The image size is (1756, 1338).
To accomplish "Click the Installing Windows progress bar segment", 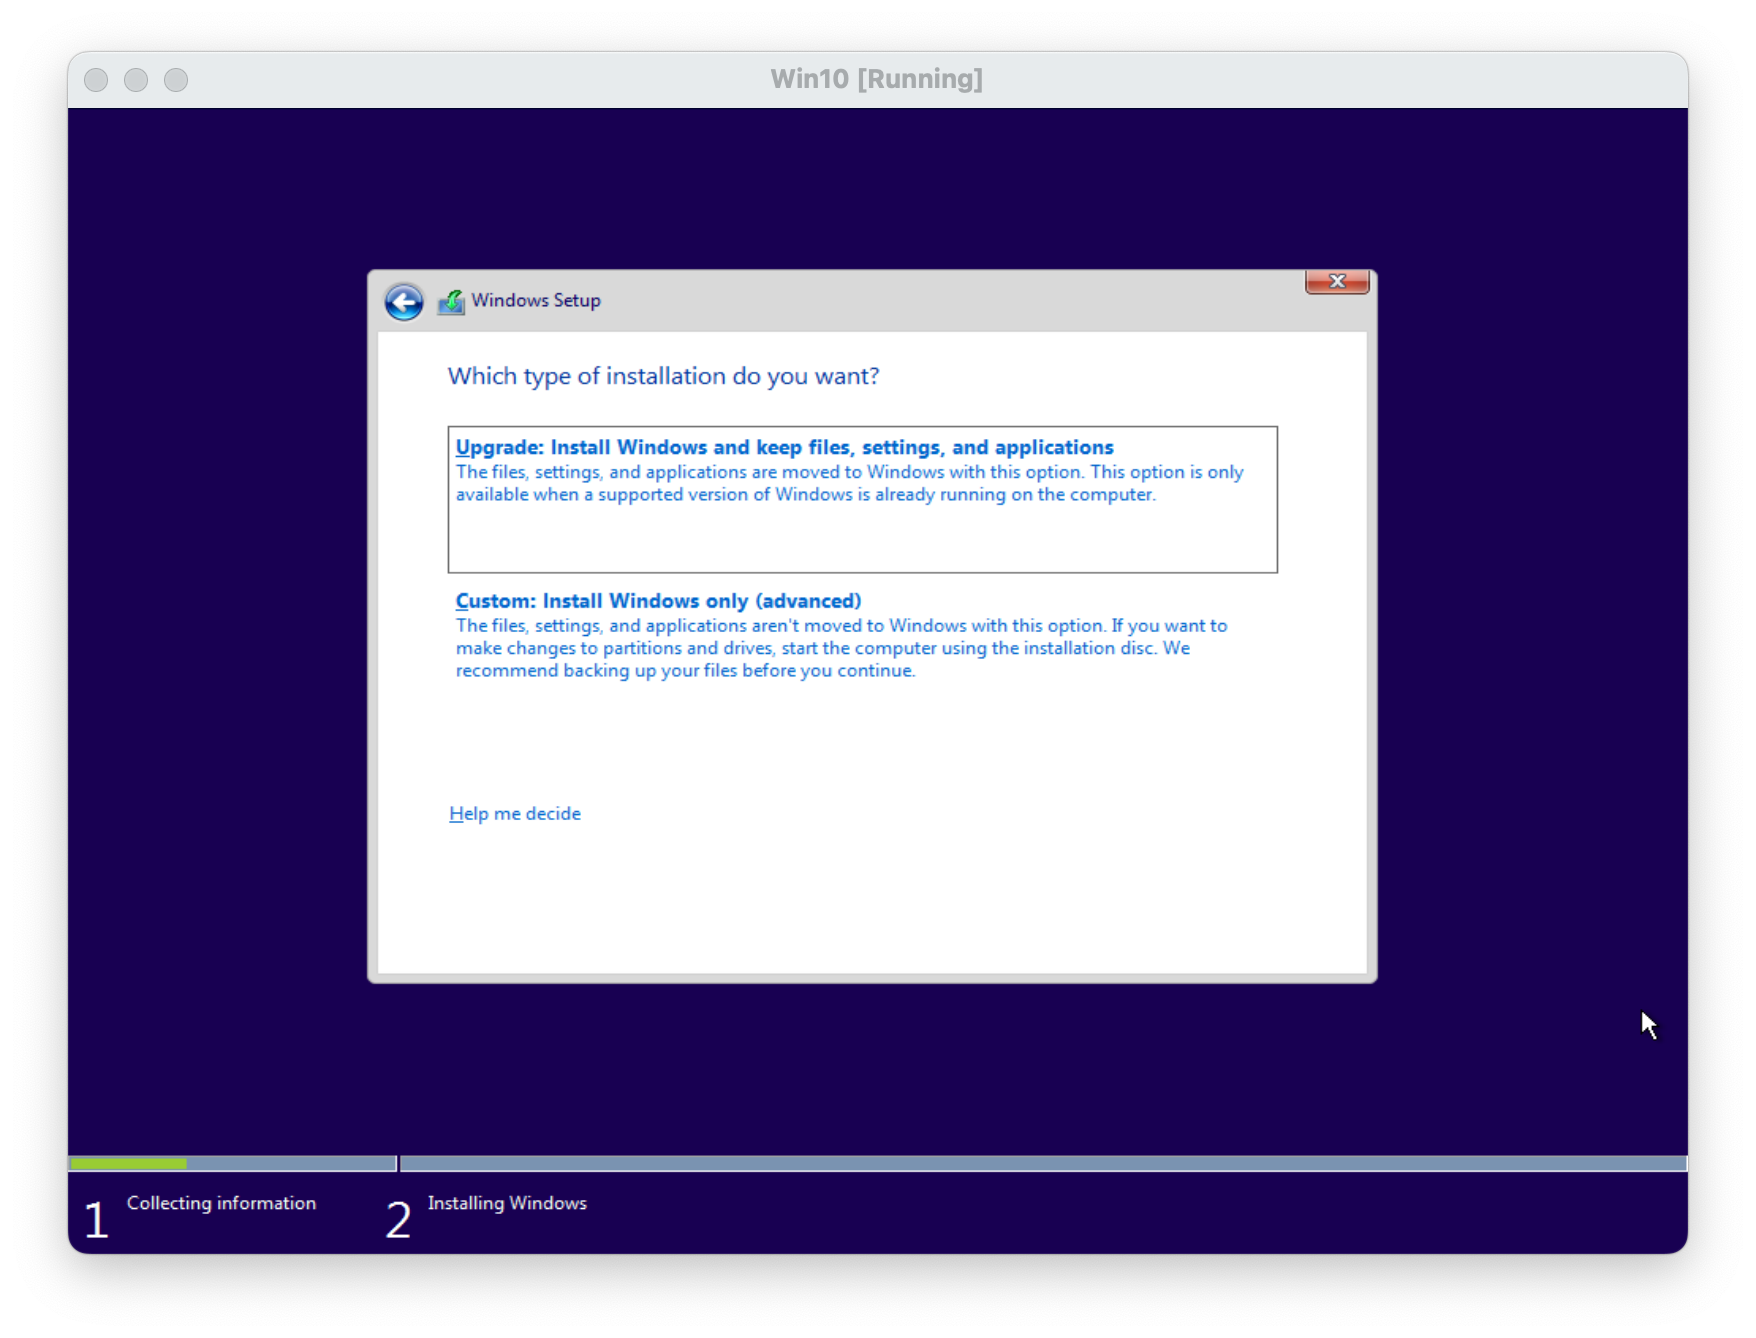I will [x=1042, y=1164].
